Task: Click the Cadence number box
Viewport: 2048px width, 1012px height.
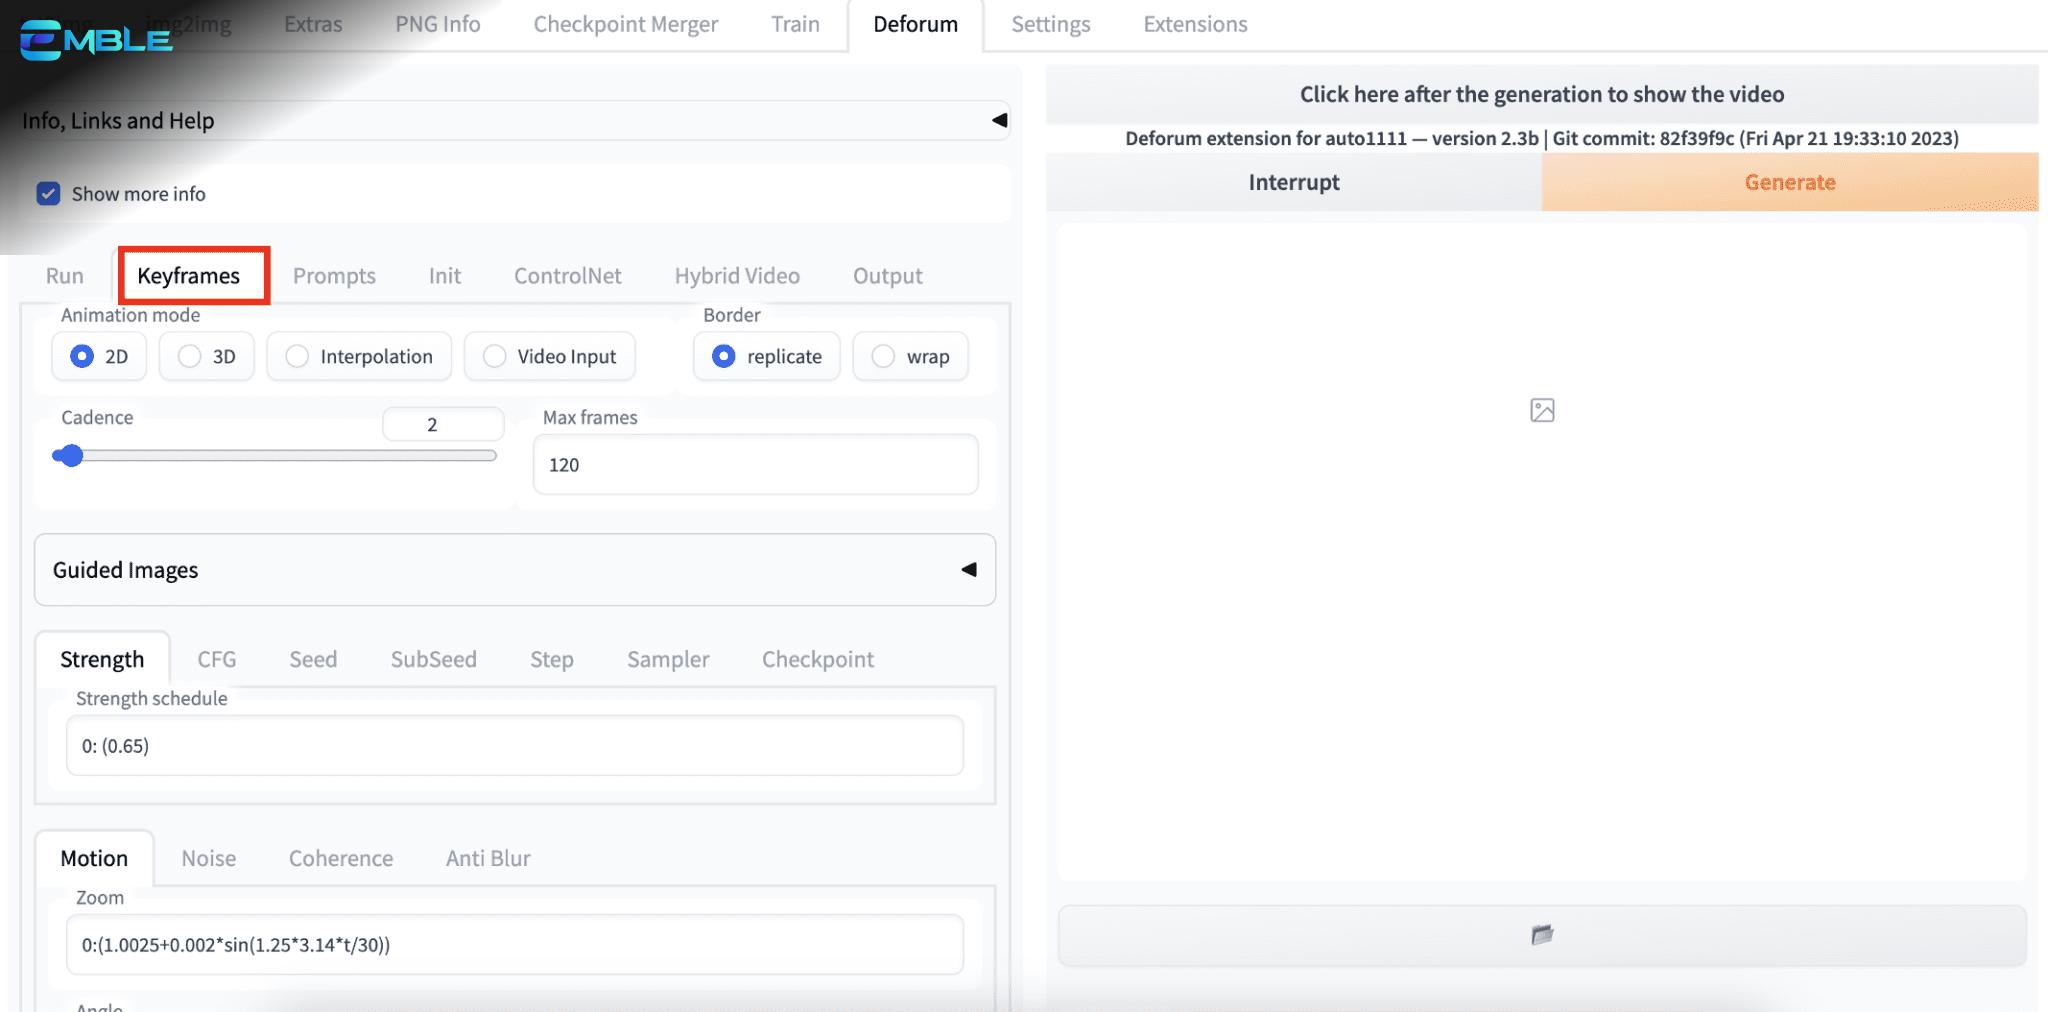Action: pyautogui.click(x=443, y=424)
